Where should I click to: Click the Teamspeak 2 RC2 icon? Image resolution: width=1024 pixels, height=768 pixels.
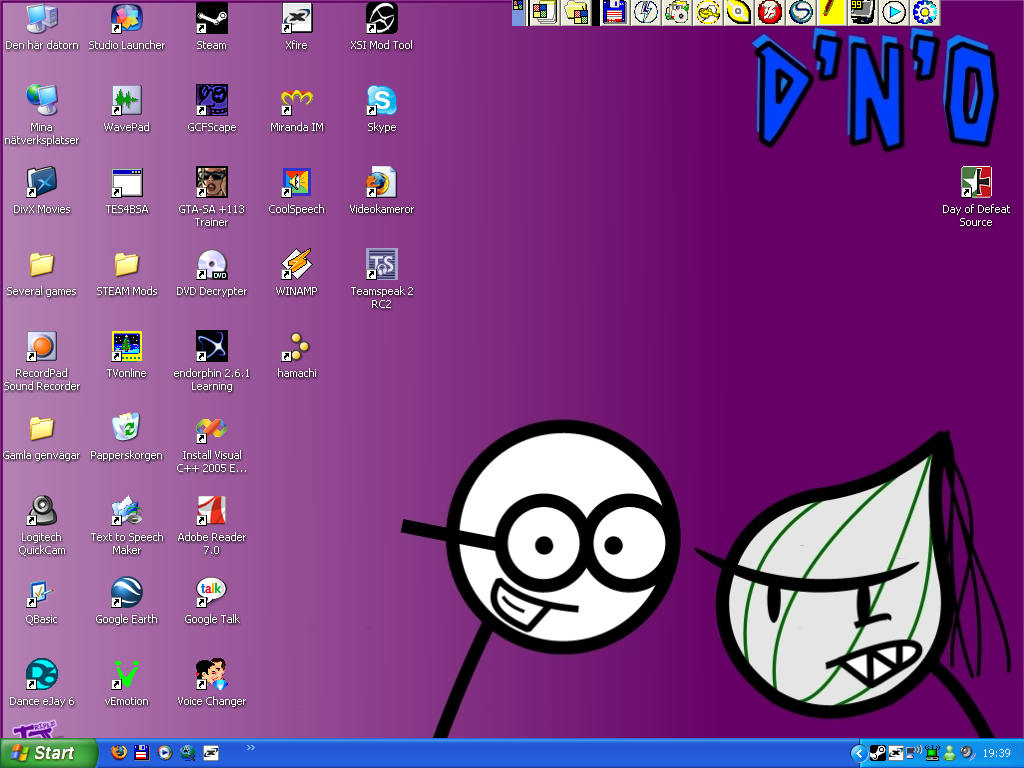(381, 264)
